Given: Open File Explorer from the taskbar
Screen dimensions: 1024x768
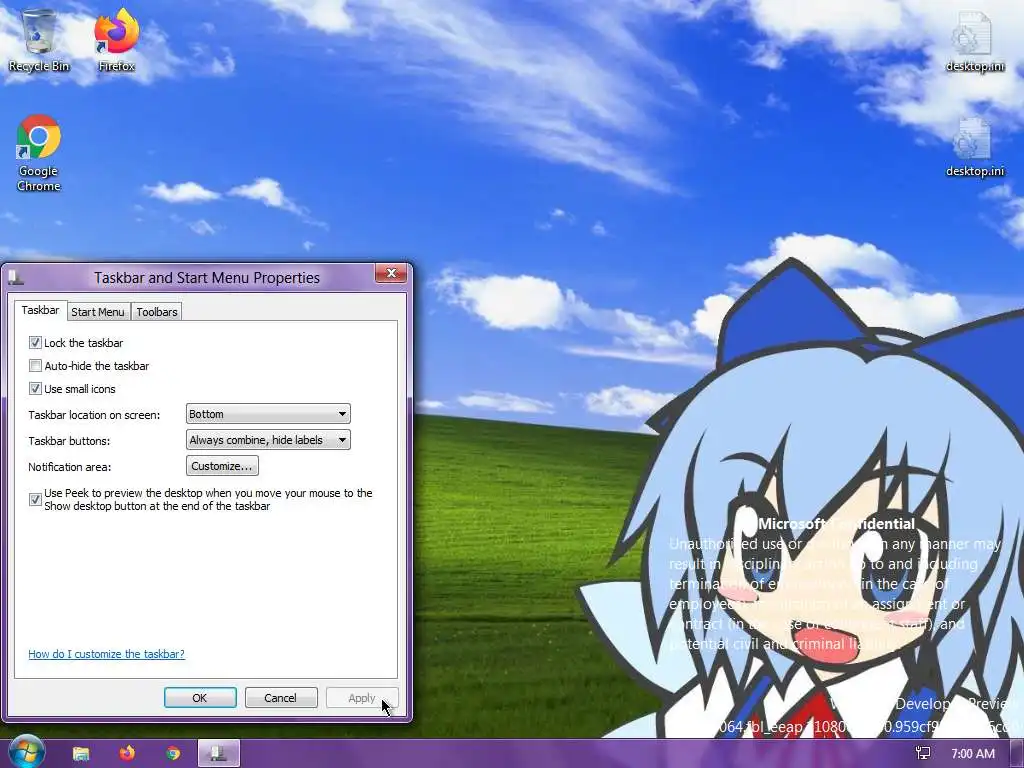Looking at the screenshot, I should tap(81, 754).
